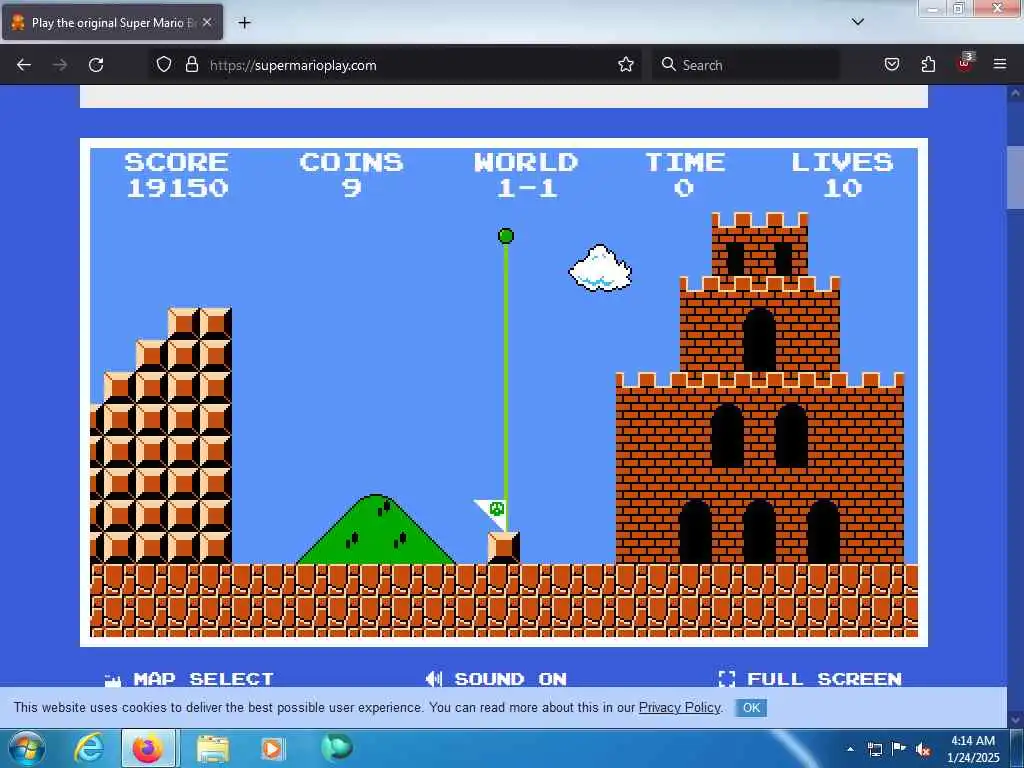Open the Pocket save icon

click(892, 65)
